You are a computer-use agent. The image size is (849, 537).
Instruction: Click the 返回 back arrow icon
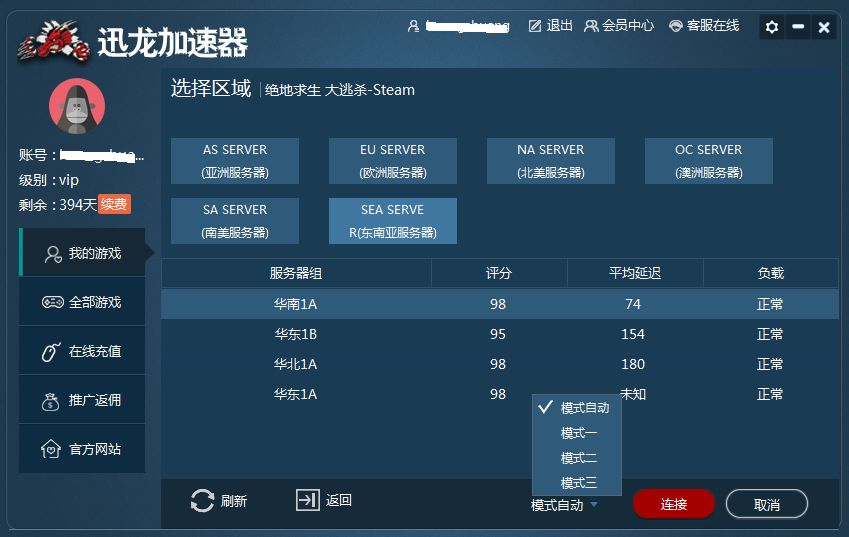click(x=308, y=500)
